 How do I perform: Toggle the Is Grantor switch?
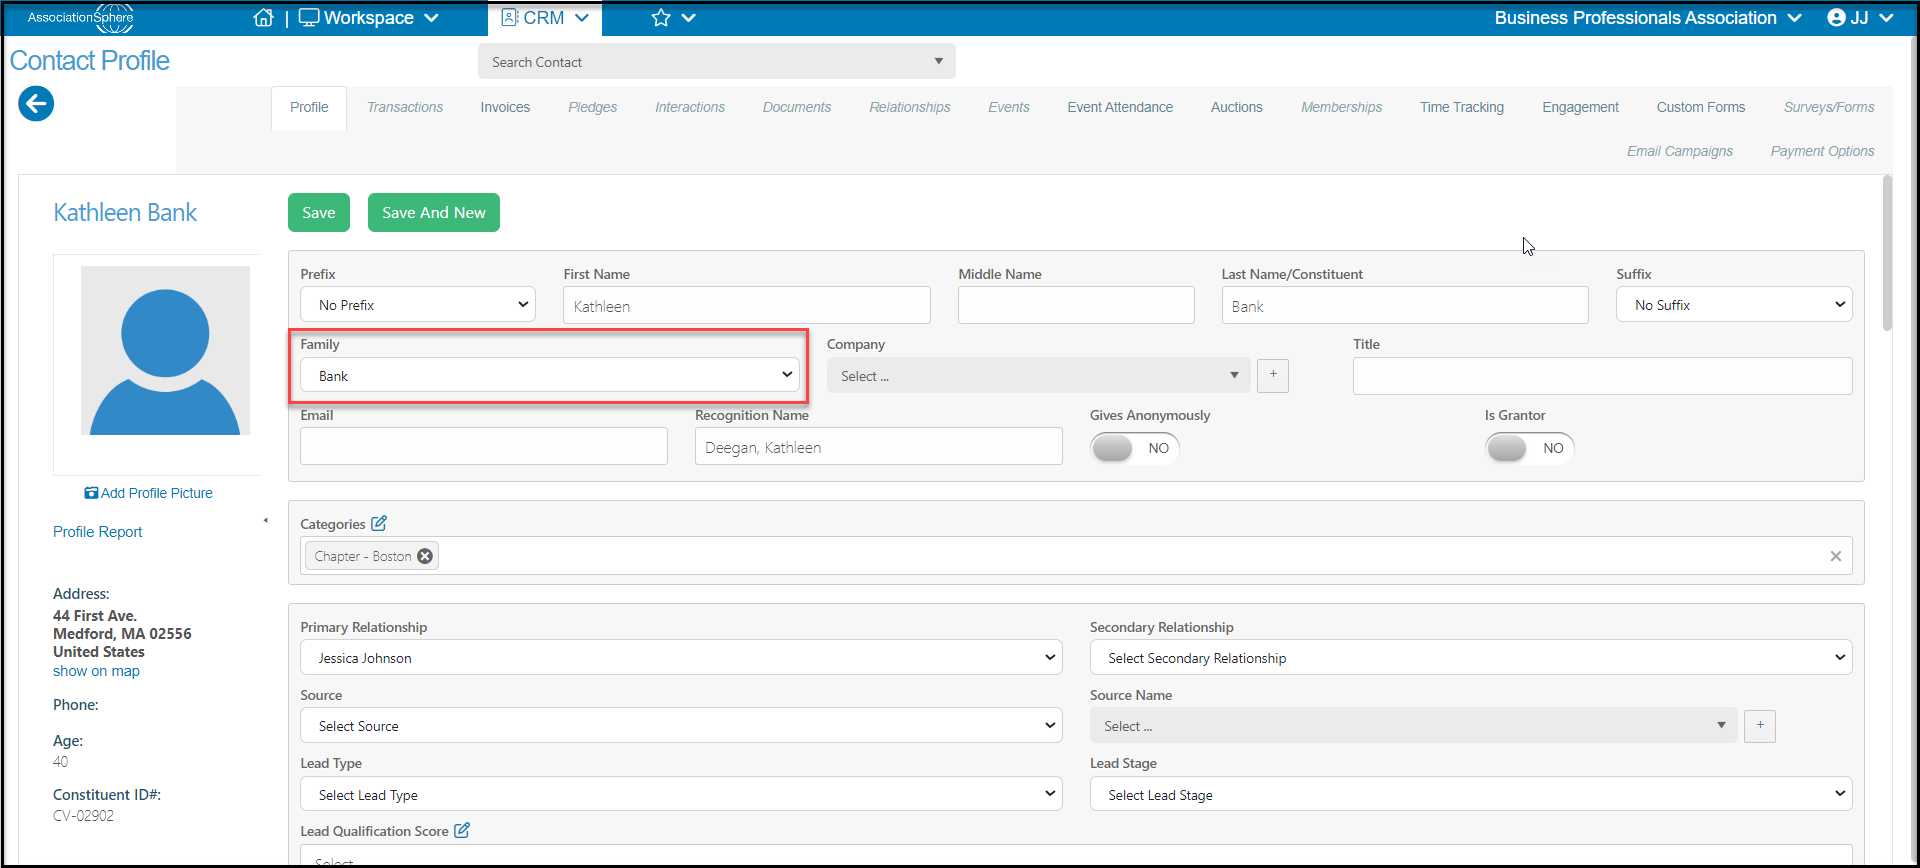pos(1529,448)
